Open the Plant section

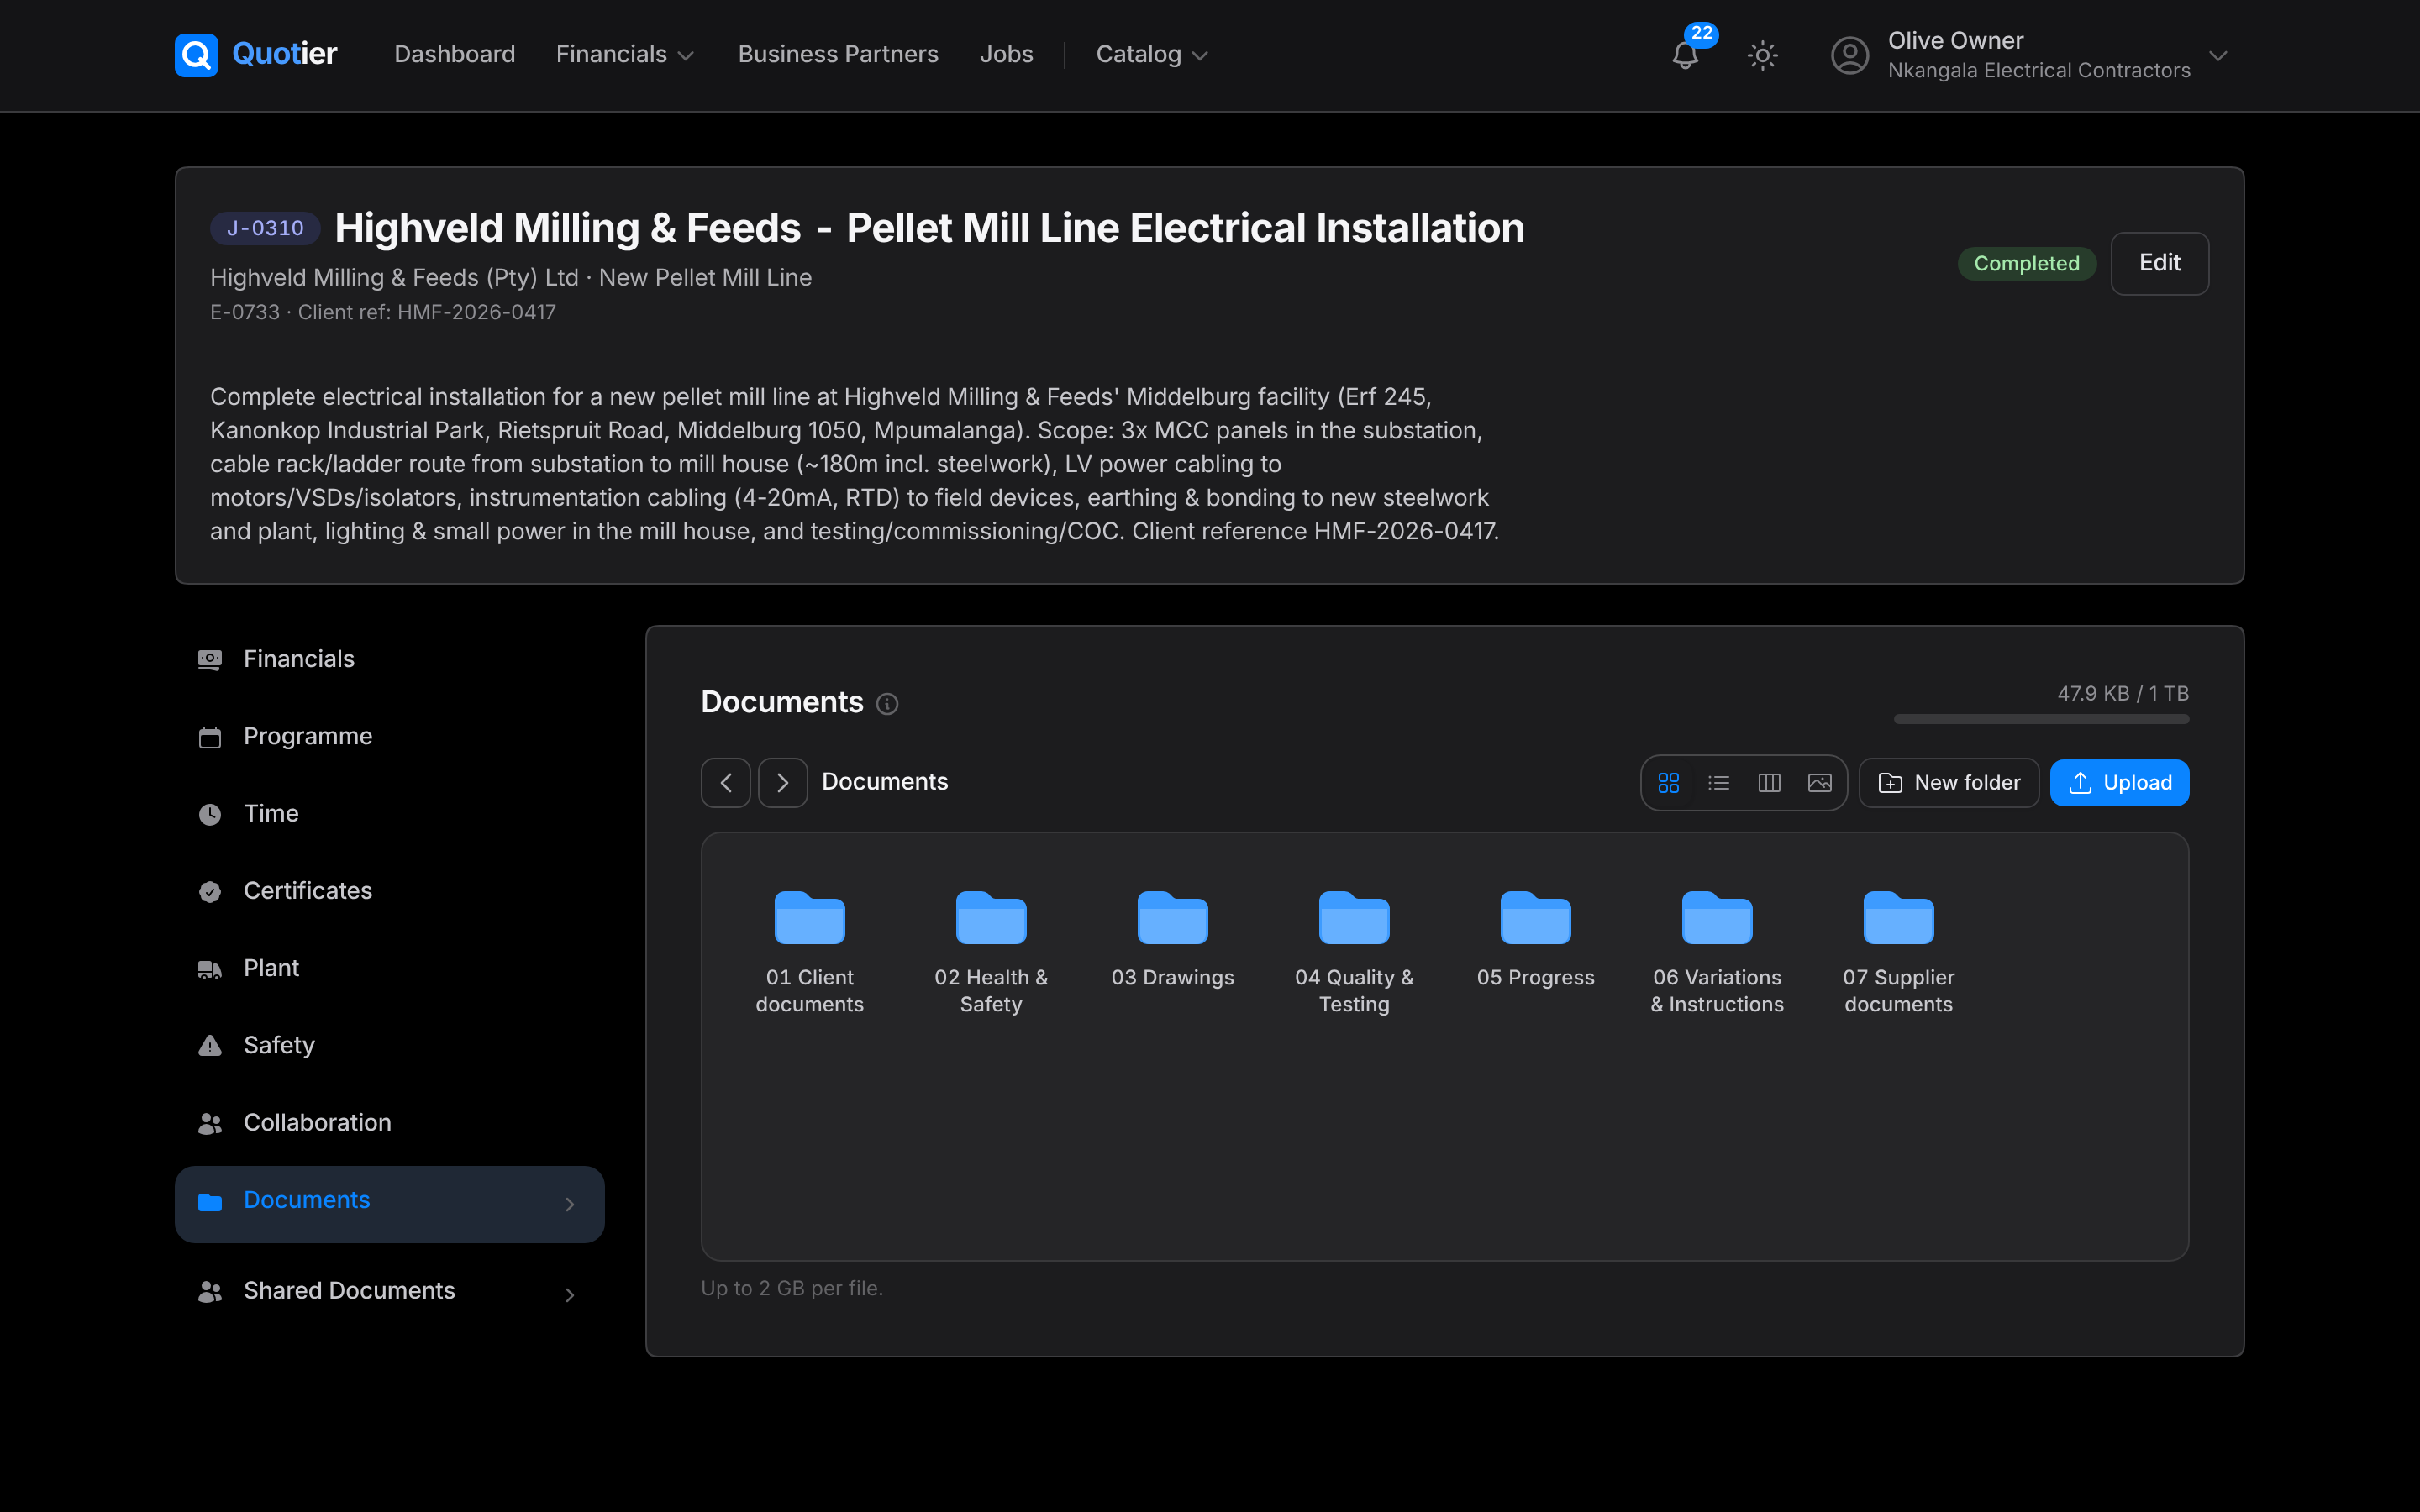[390, 968]
